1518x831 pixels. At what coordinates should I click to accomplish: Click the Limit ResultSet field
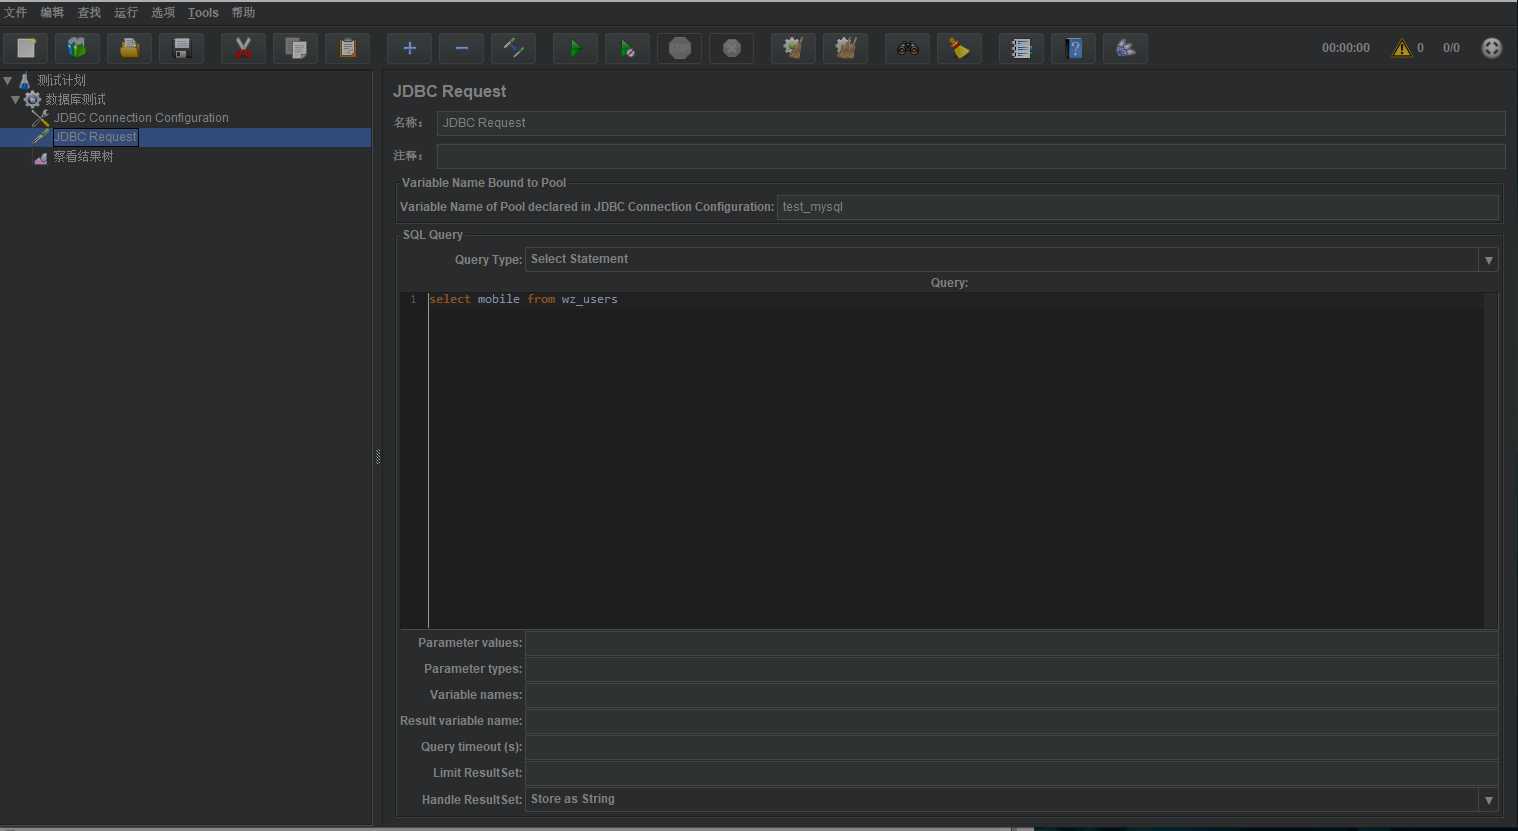click(x=1012, y=773)
